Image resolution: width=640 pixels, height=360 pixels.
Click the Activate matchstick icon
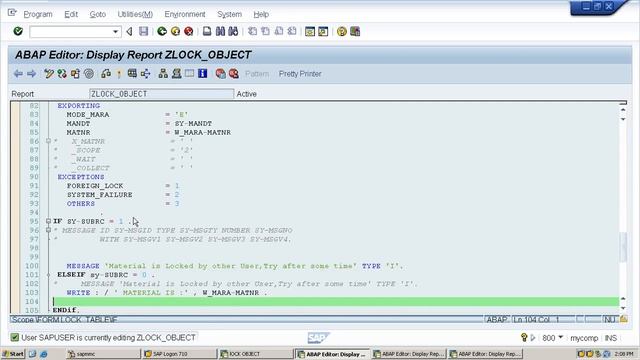pyautogui.click(x=119, y=74)
